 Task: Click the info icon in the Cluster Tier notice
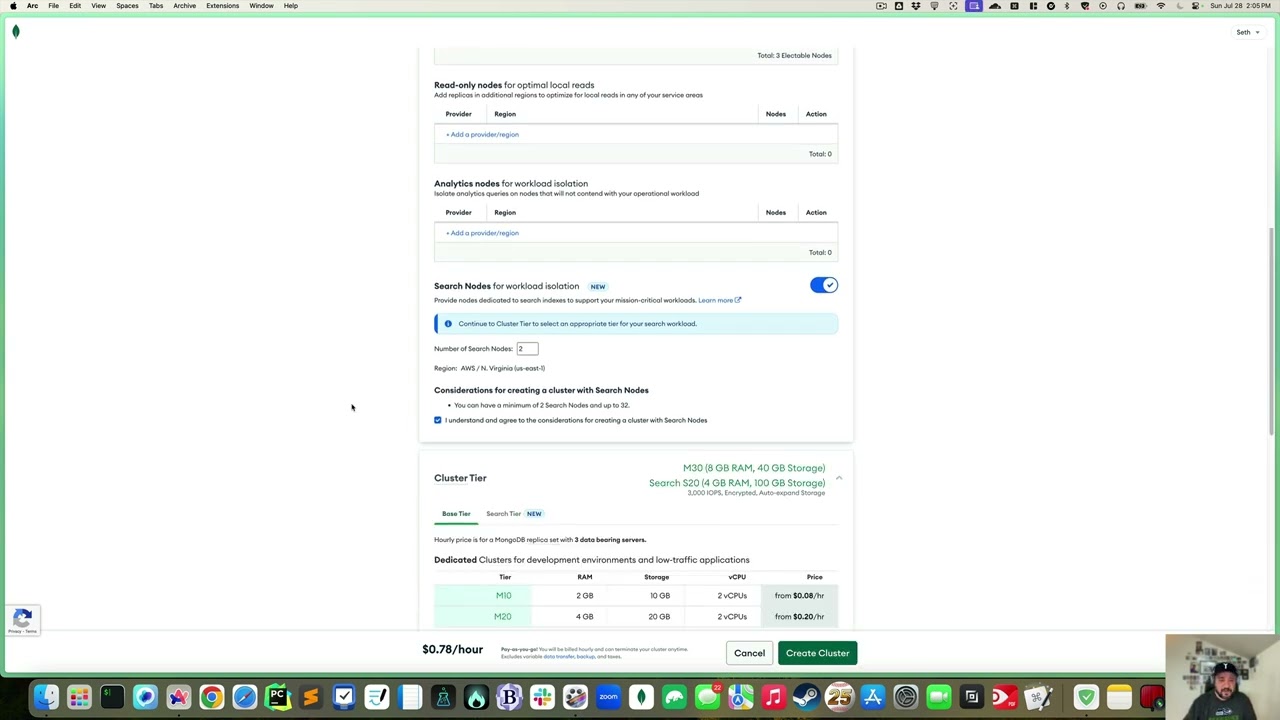pyautogui.click(x=448, y=324)
